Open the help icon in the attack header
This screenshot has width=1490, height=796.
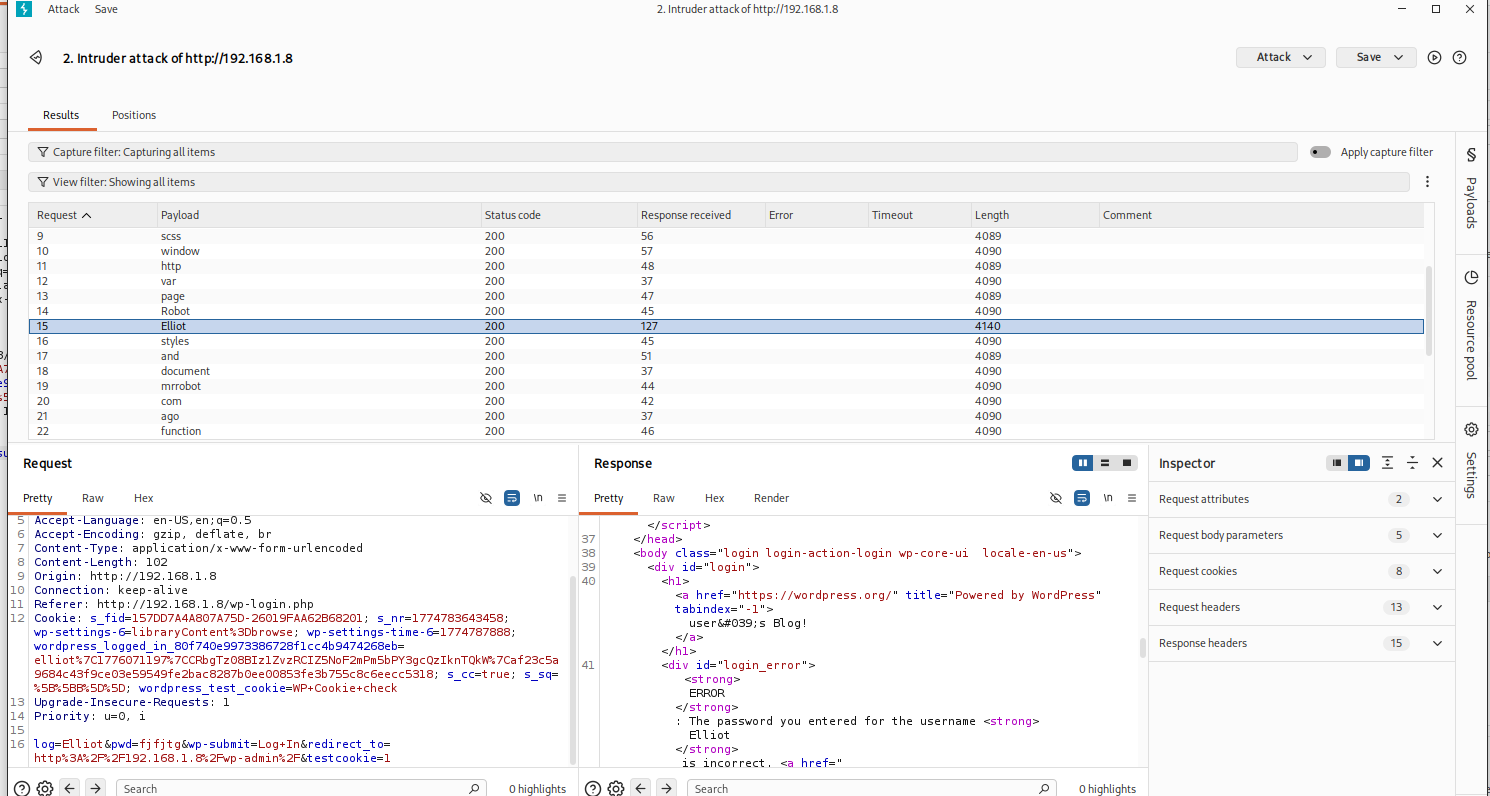(1459, 58)
